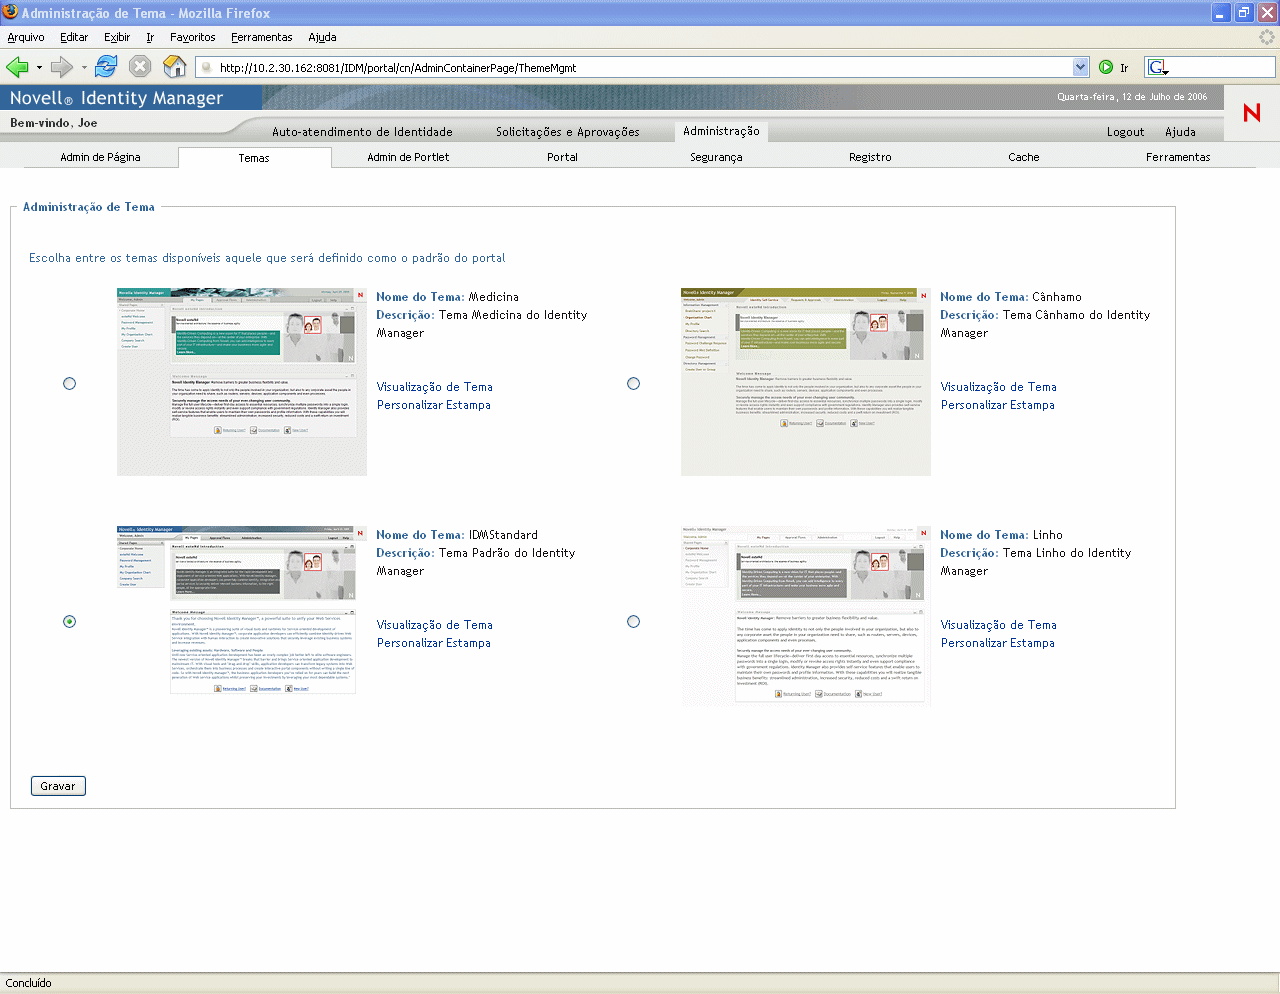1280x994 pixels.
Task: Open the Ir menu
Action: 150,37
